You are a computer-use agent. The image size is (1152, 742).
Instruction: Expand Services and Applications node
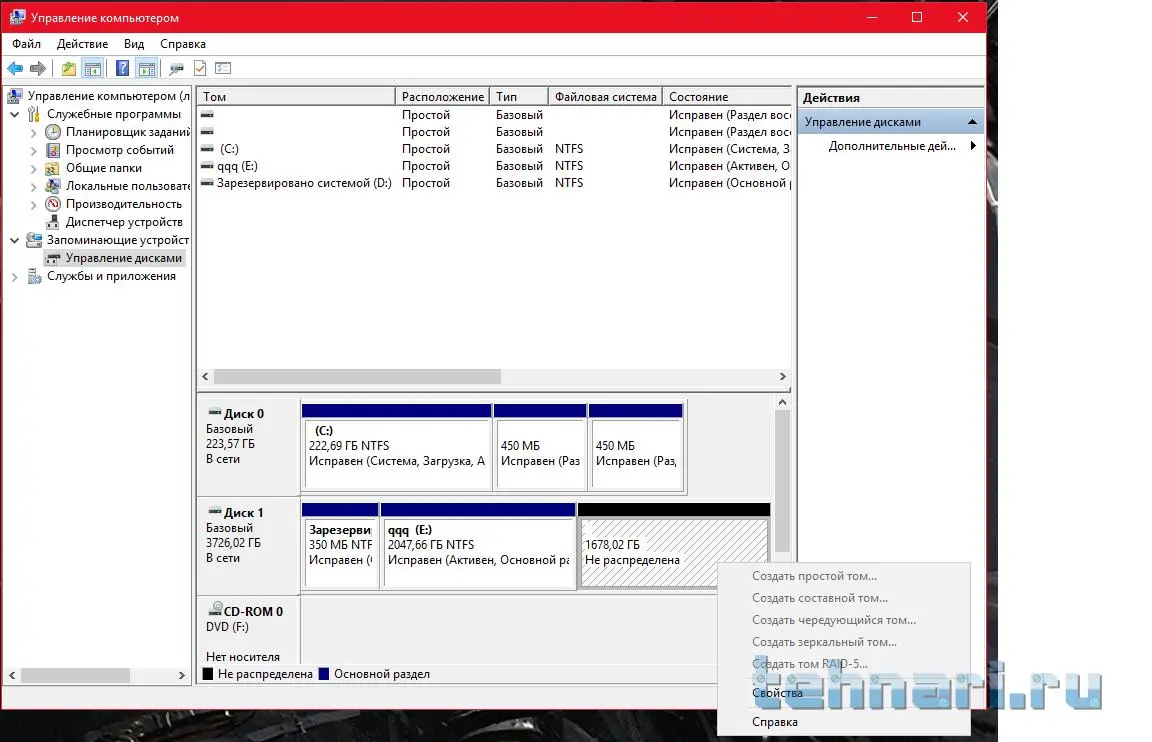tap(14, 276)
